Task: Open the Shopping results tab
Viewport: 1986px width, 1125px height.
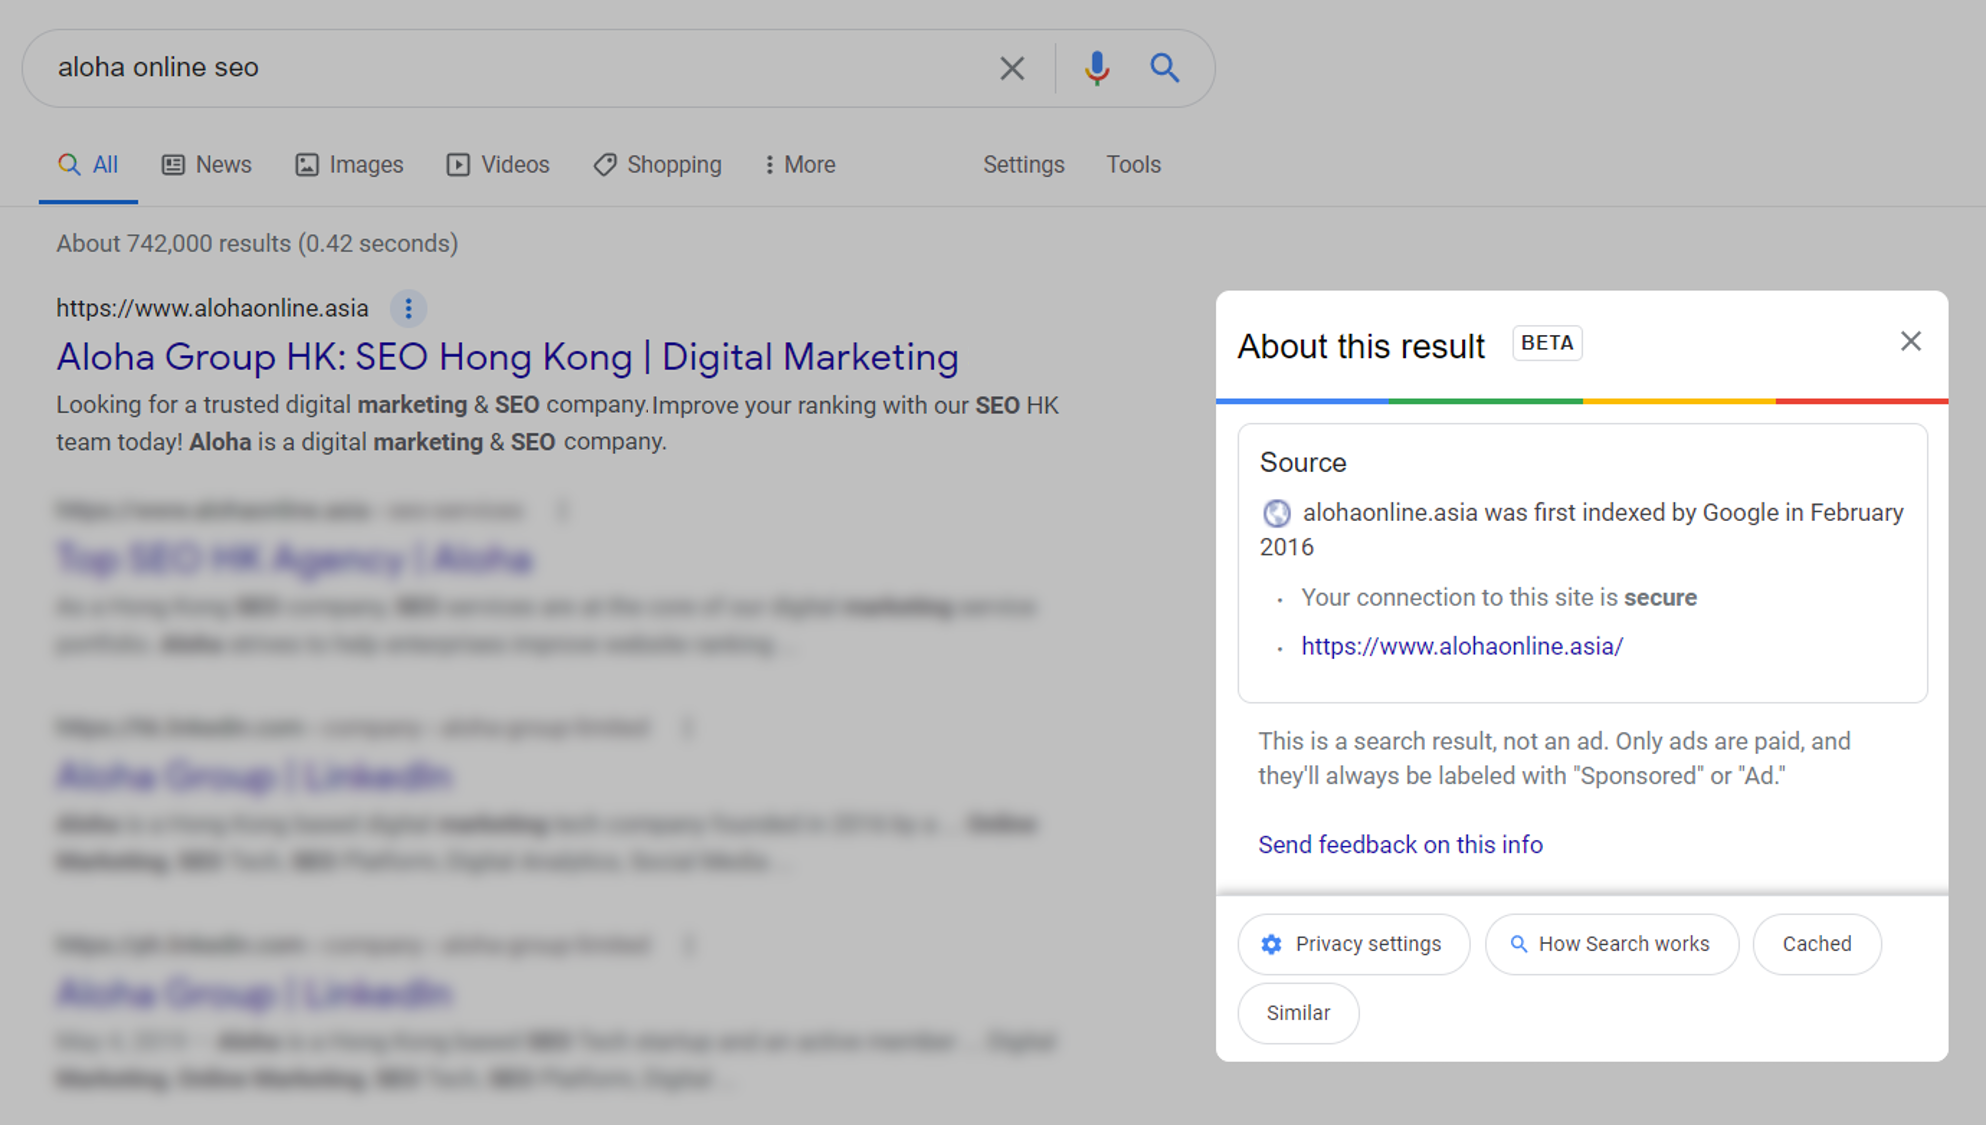Action: click(x=657, y=165)
